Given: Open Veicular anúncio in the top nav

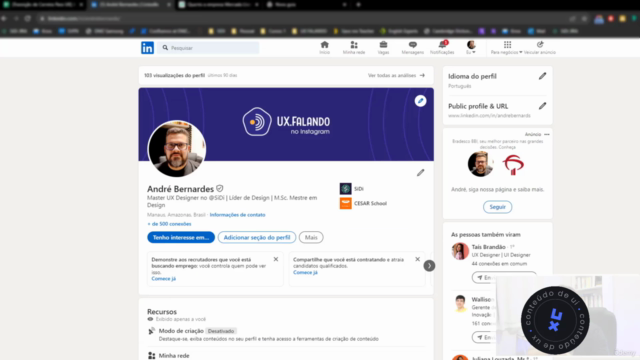Looking at the screenshot, I should click(x=540, y=47).
